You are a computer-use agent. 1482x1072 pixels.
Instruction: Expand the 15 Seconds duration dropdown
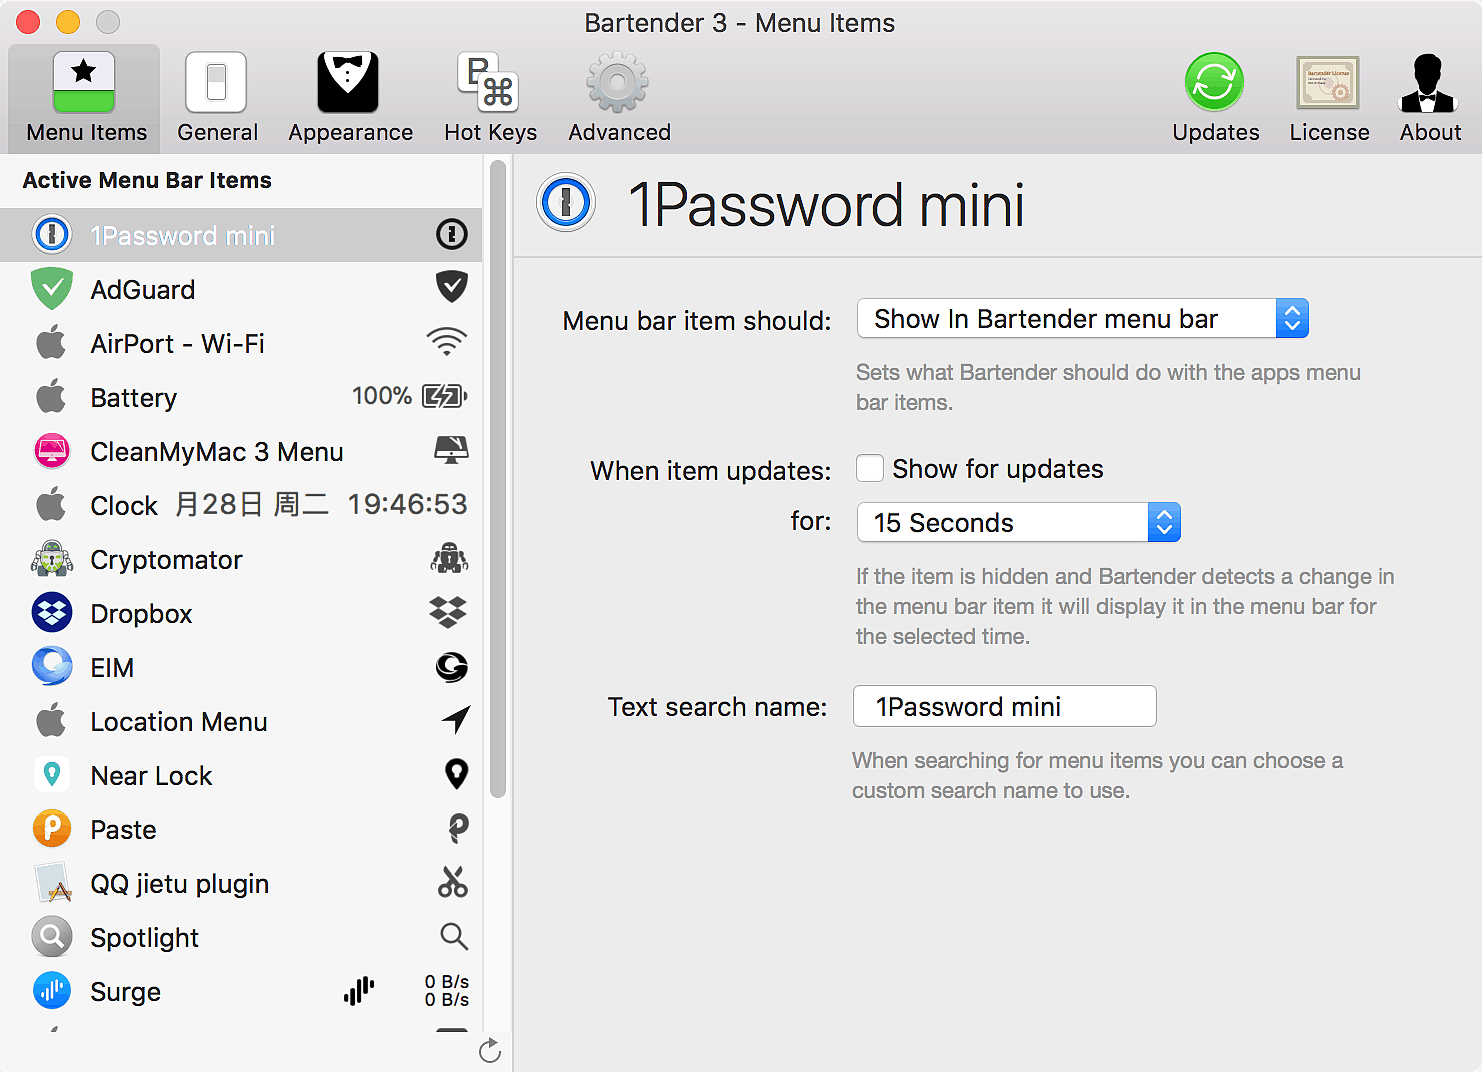click(x=1018, y=523)
